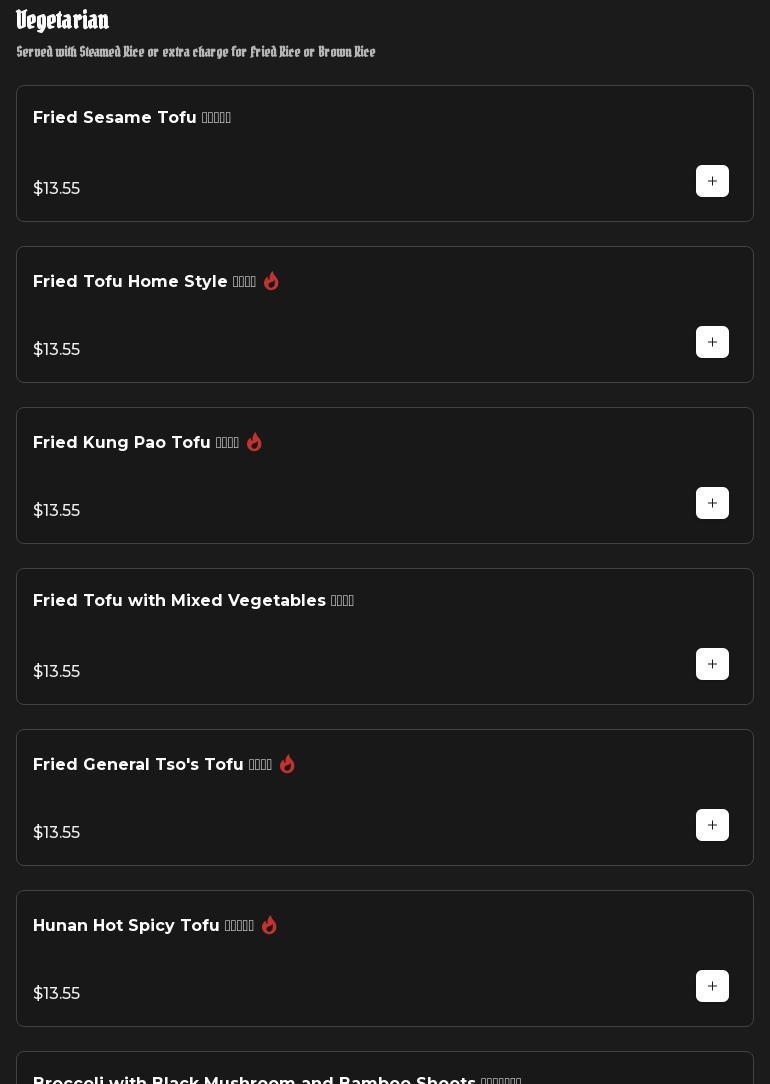Viewport: 770px width, 1084px height.
Task: Open Fried Sesame Tofu item title
Action: (115, 118)
